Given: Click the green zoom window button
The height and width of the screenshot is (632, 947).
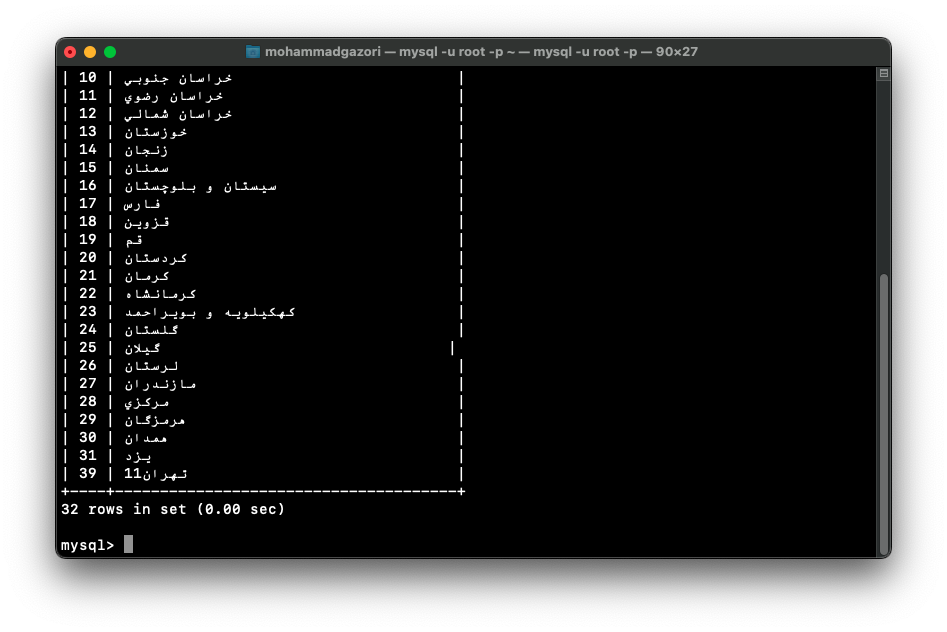Looking at the screenshot, I should [110, 52].
